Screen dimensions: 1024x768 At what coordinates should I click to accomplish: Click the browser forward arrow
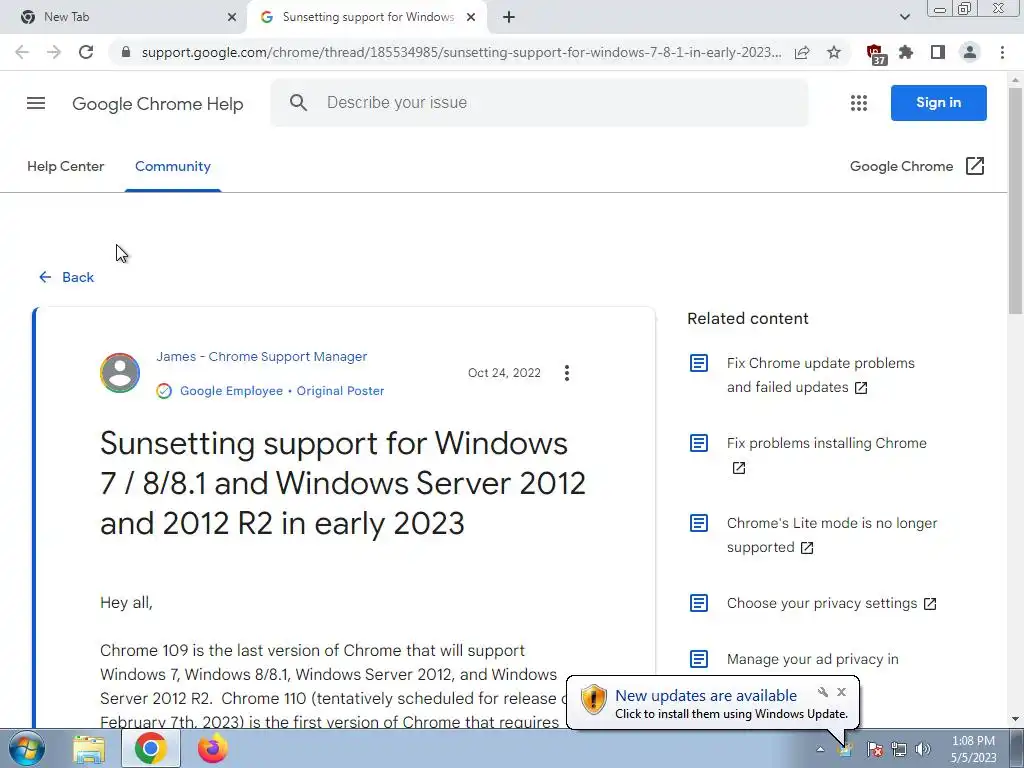(54, 52)
